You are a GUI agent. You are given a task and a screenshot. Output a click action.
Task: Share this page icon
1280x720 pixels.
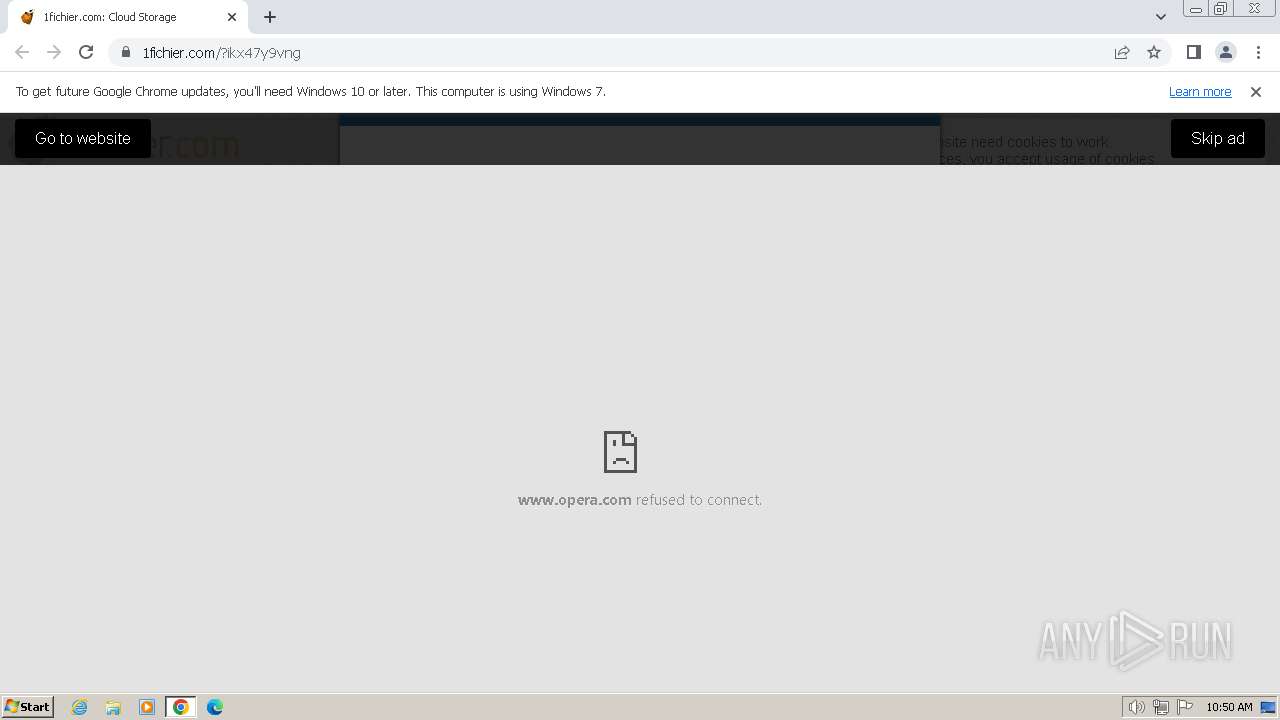coord(1122,52)
